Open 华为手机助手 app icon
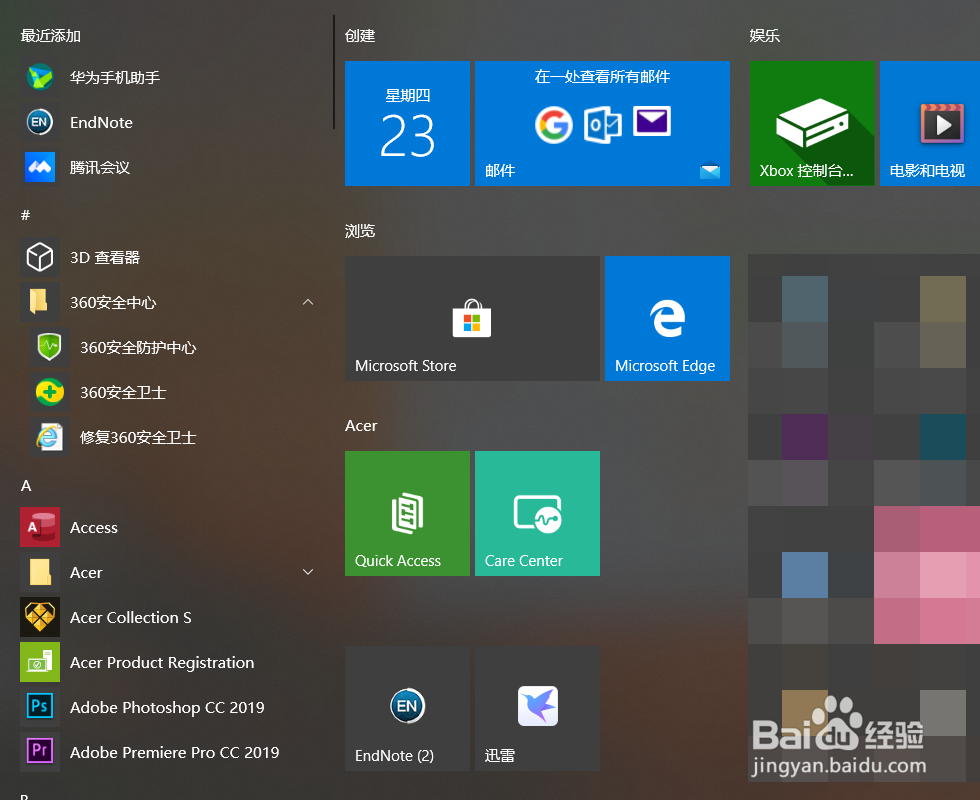The height and width of the screenshot is (800, 980). point(40,77)
